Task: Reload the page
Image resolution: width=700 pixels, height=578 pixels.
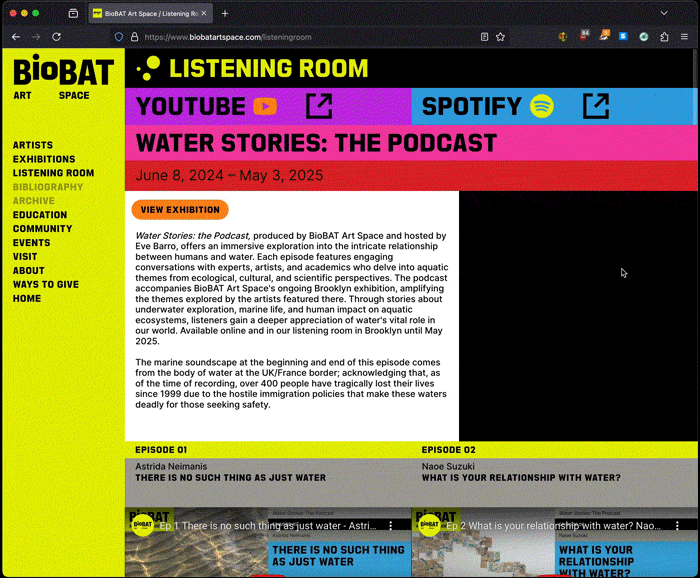Action: coord(56,37)
